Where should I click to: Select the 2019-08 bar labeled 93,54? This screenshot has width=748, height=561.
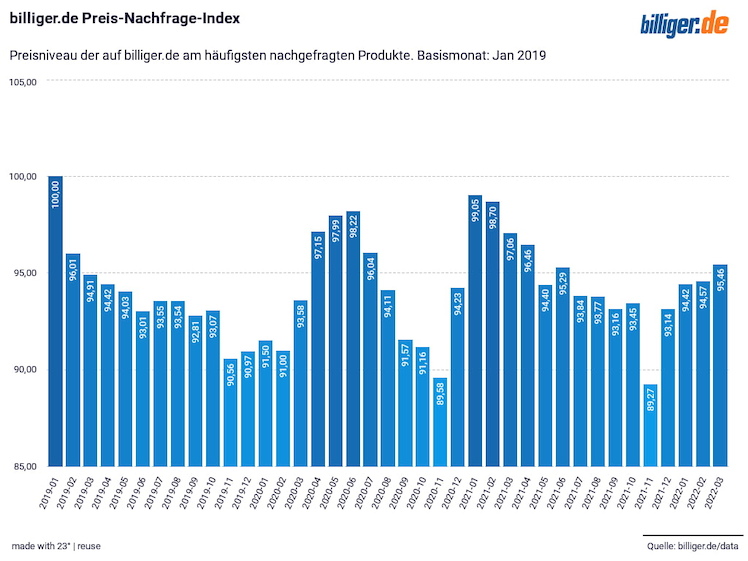click(x=178, y=384)
